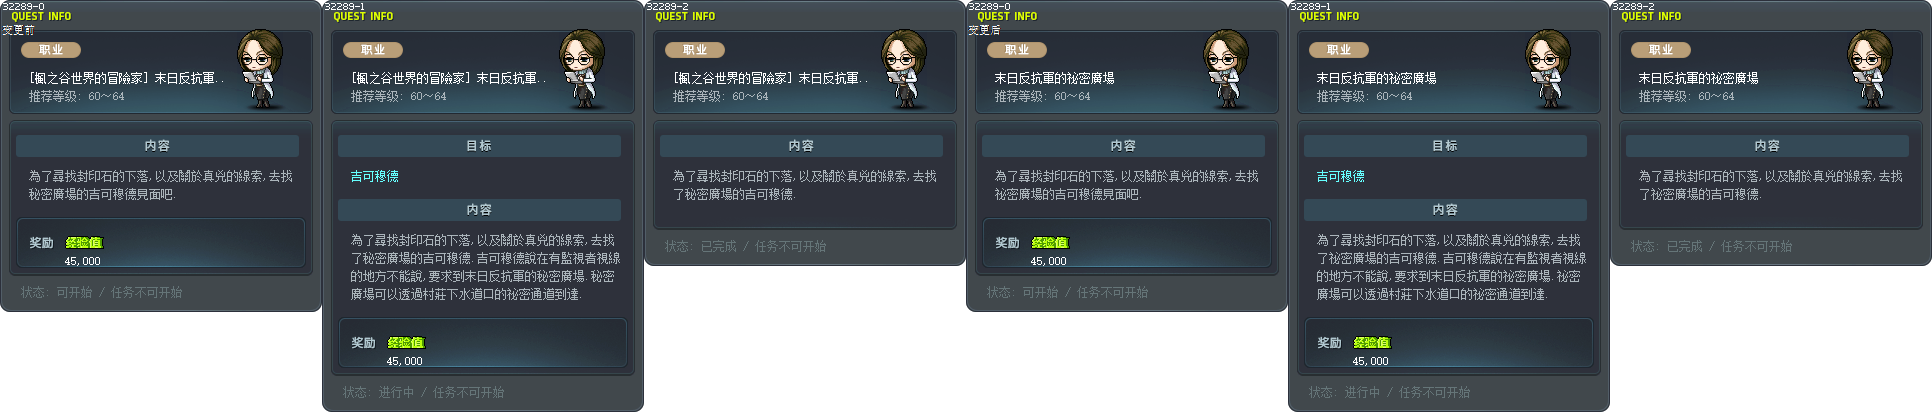Click the green 经验值 label in the 变更前 panel

click(83, 243)
